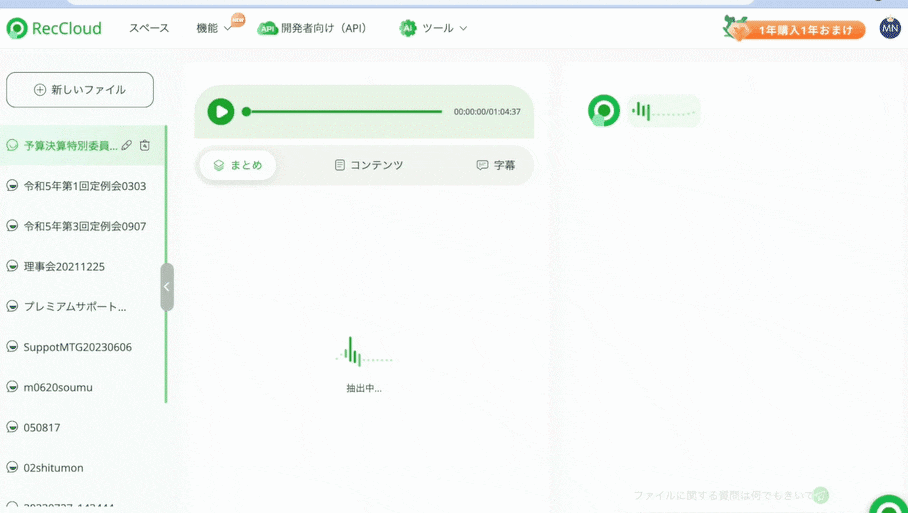Switch to the 字幕 tab
This screenshot has width=908, height=513.
[x=496, y=165]
